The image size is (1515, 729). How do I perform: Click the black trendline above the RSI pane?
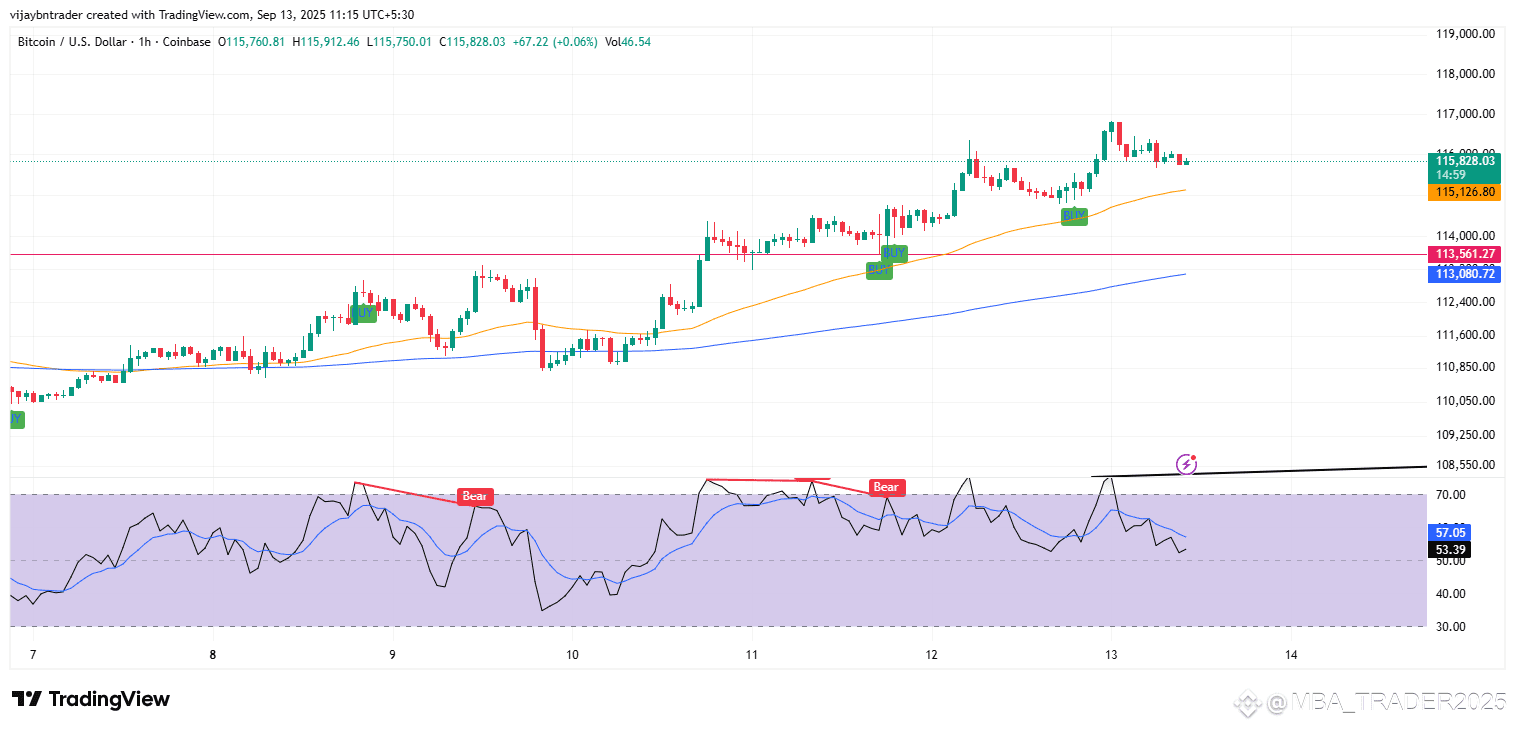point(1258,471)
